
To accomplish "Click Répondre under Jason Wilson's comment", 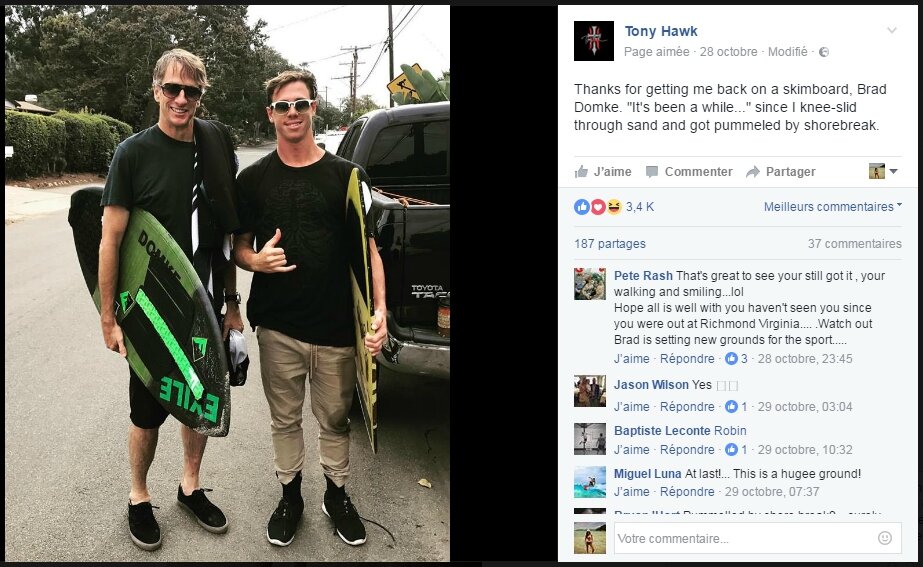I will click(x=687, y=406).
